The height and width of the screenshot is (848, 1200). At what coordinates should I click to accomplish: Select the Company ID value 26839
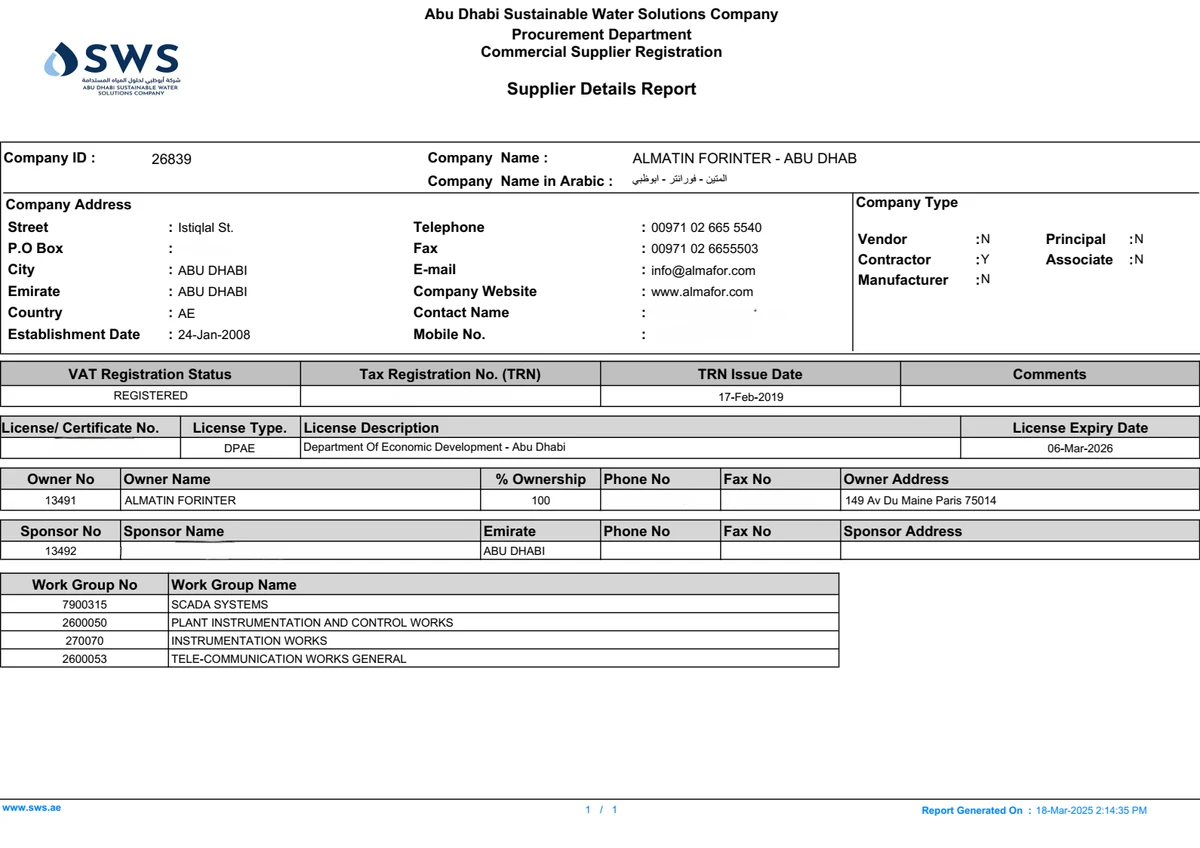(x=171, y=159)
